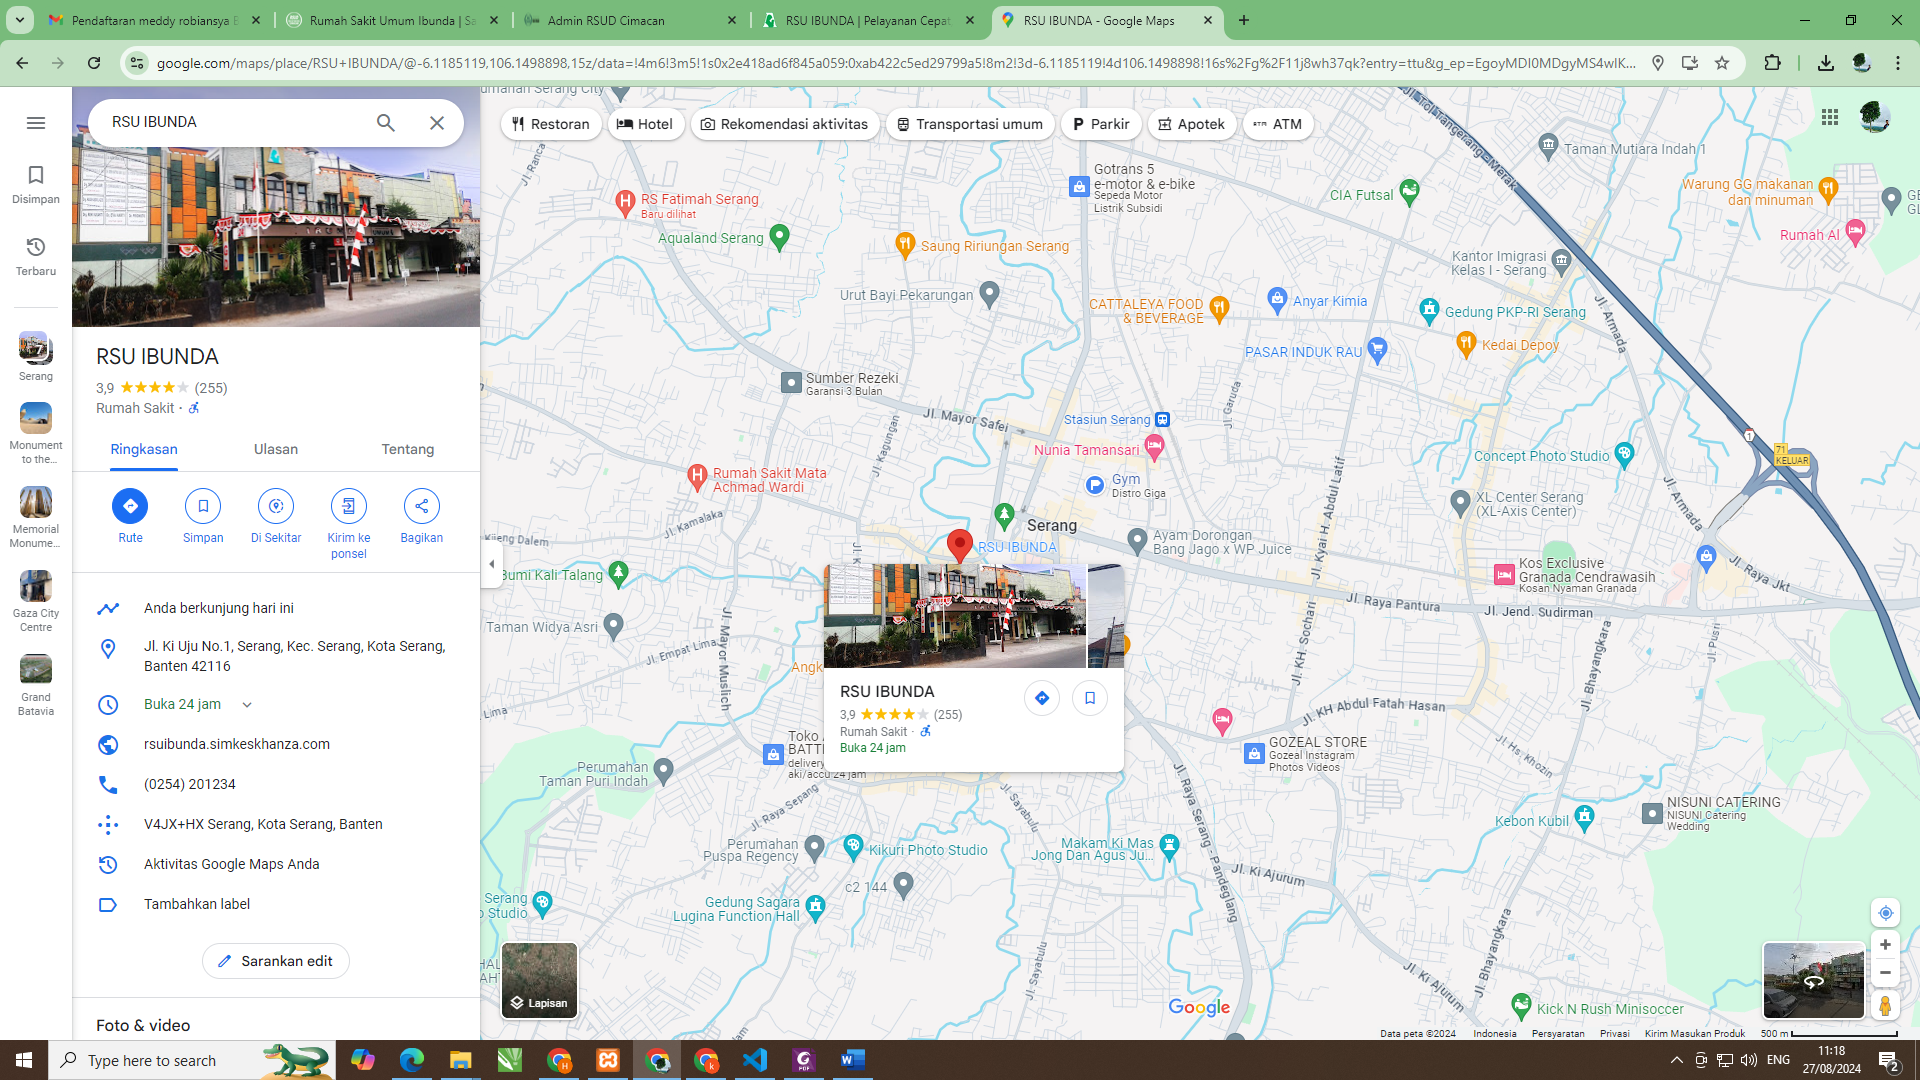Click the Simpan save button
This screenshot has height=1080, width=1920.
tap(203, 516)
